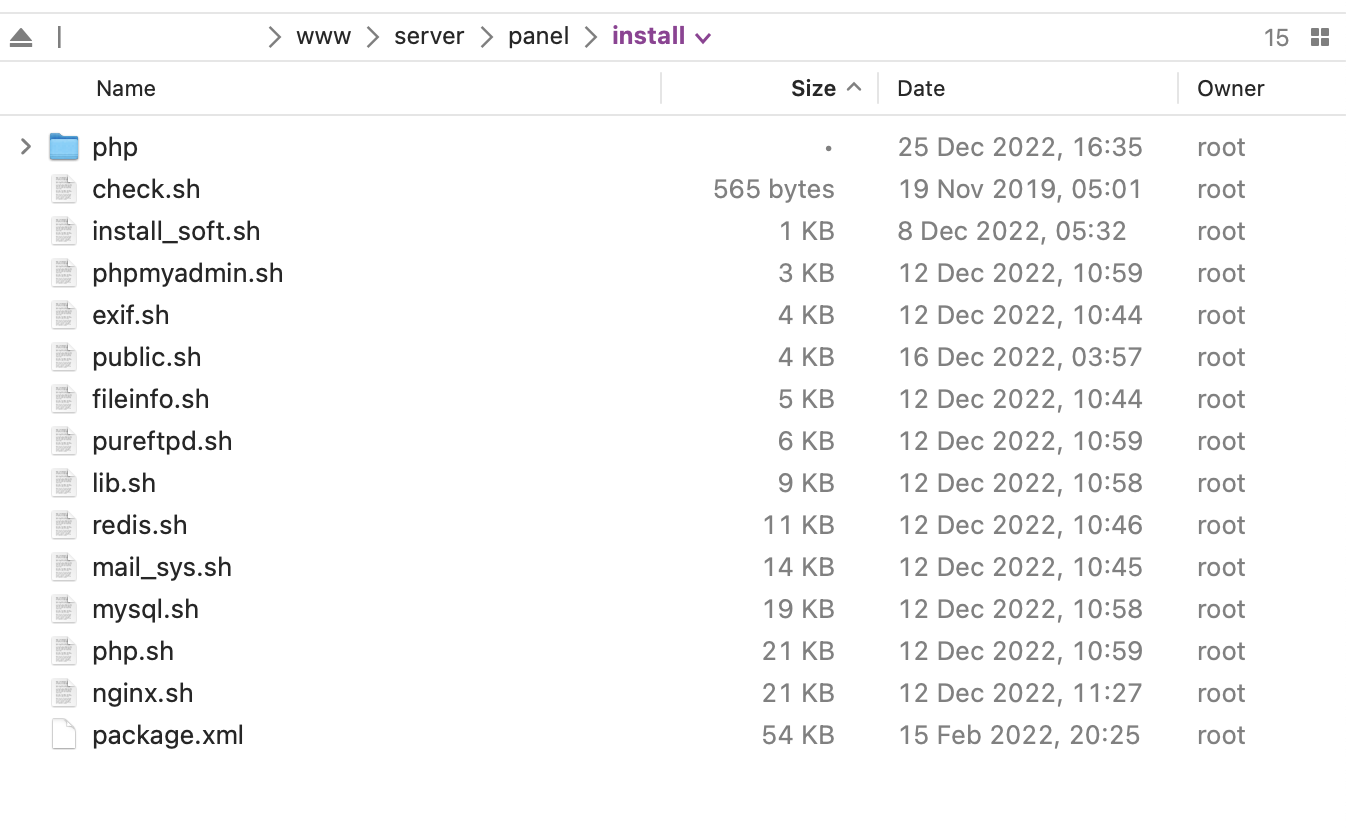Expand the php folder disclosure arrow

(x=26, y=147)
